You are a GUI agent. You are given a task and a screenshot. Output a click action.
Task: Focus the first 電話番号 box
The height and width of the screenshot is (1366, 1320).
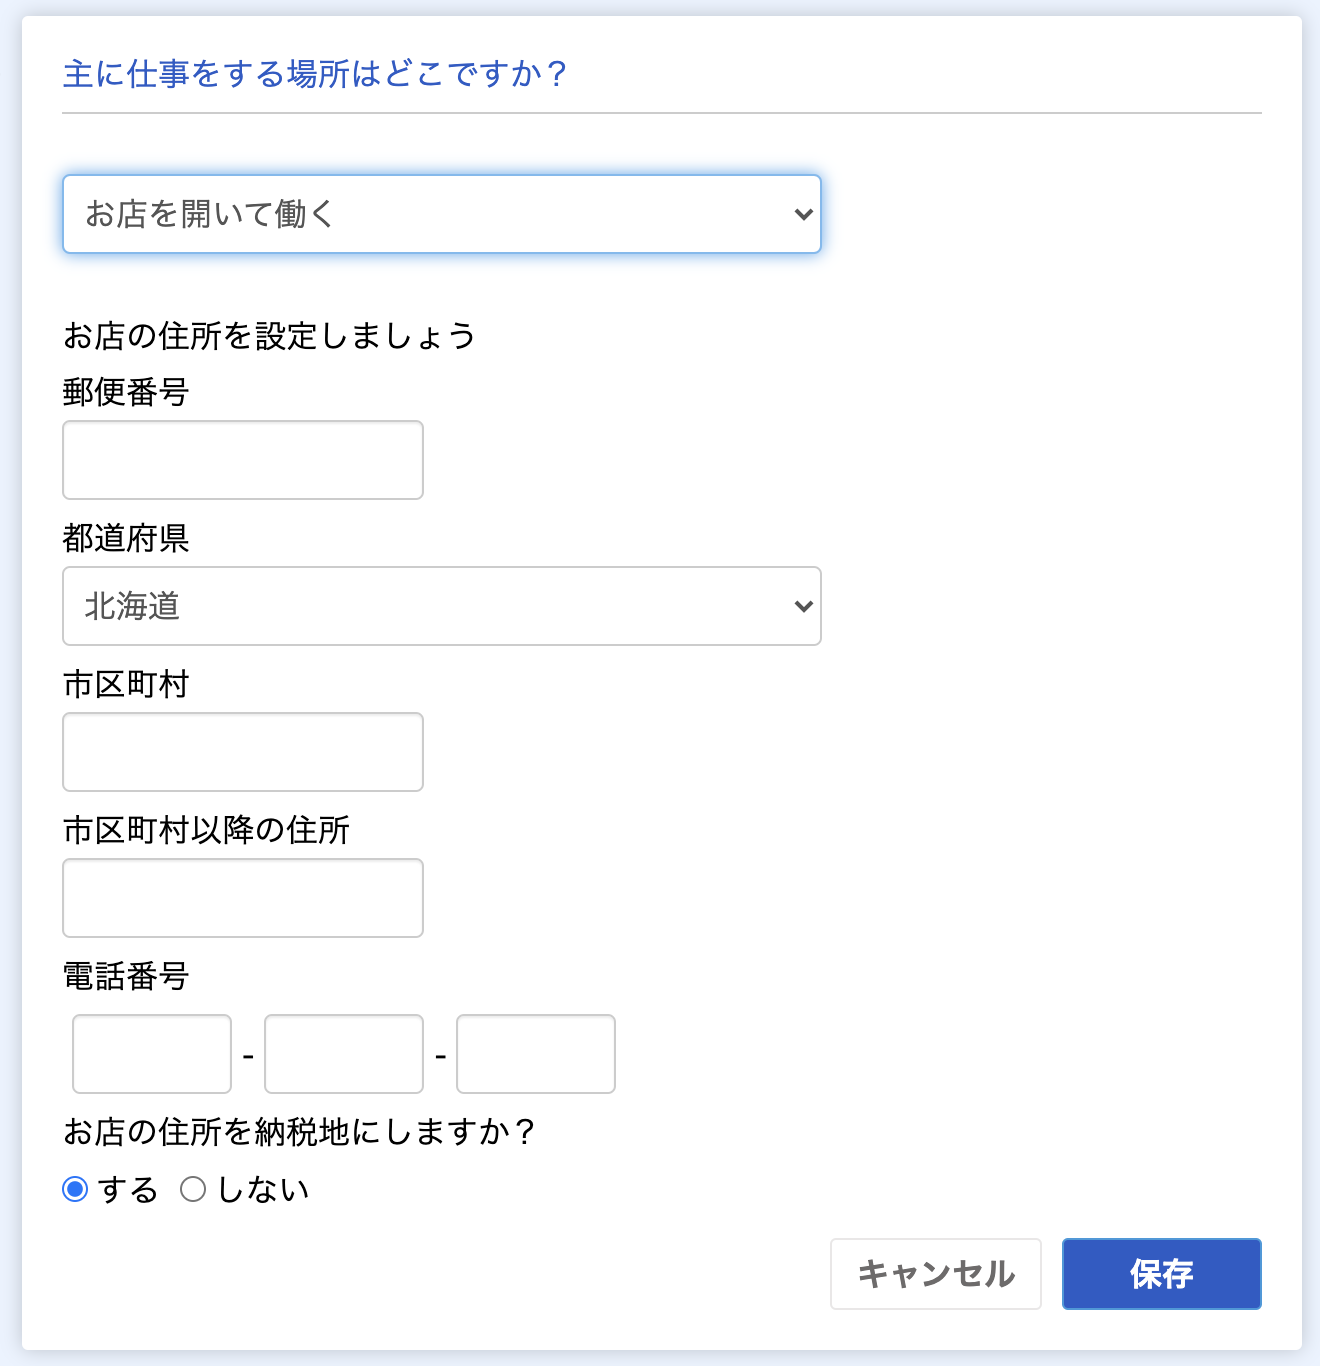click(x=152, y=1054)
